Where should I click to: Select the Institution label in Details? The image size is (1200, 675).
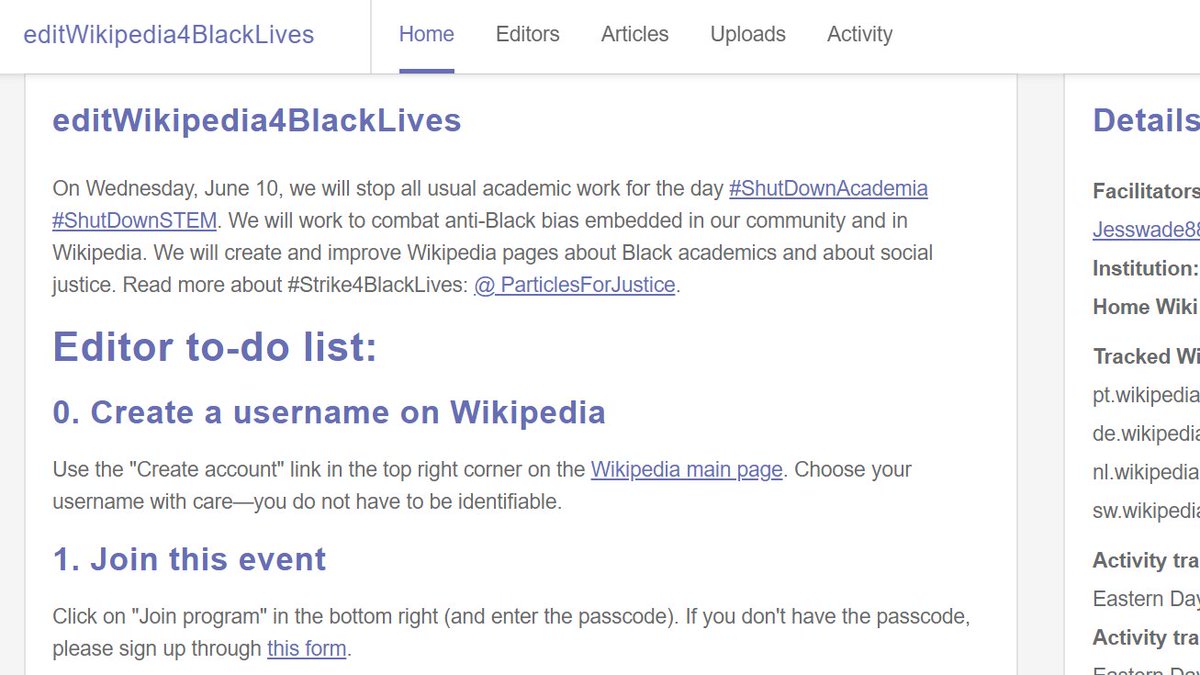click(x=1145, y=268)
